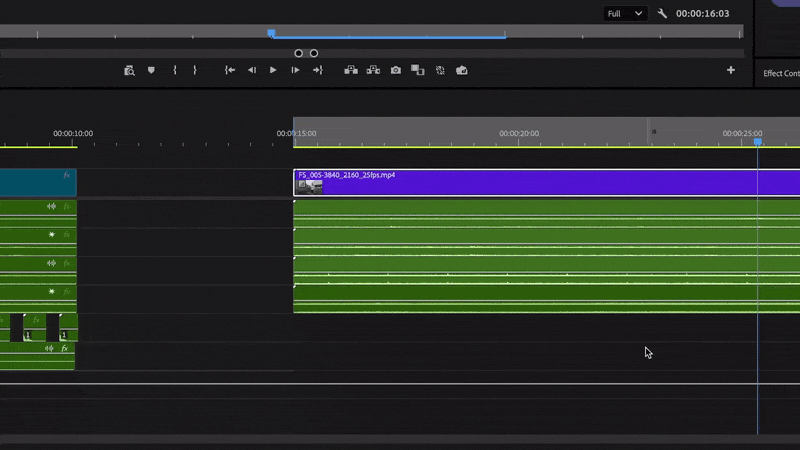Click the Add Marker shield icon
800x450 pixels.
click(151, 70)
